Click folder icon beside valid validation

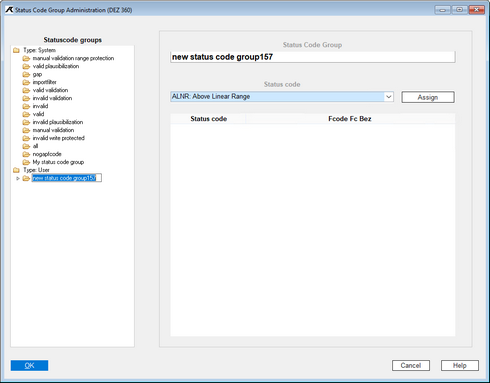[26, 90]
